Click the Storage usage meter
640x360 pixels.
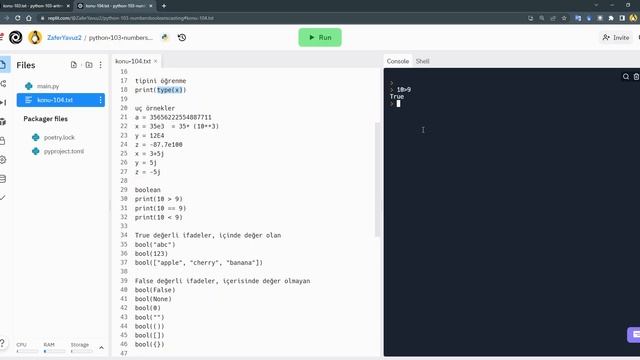(x=81, y=348)
